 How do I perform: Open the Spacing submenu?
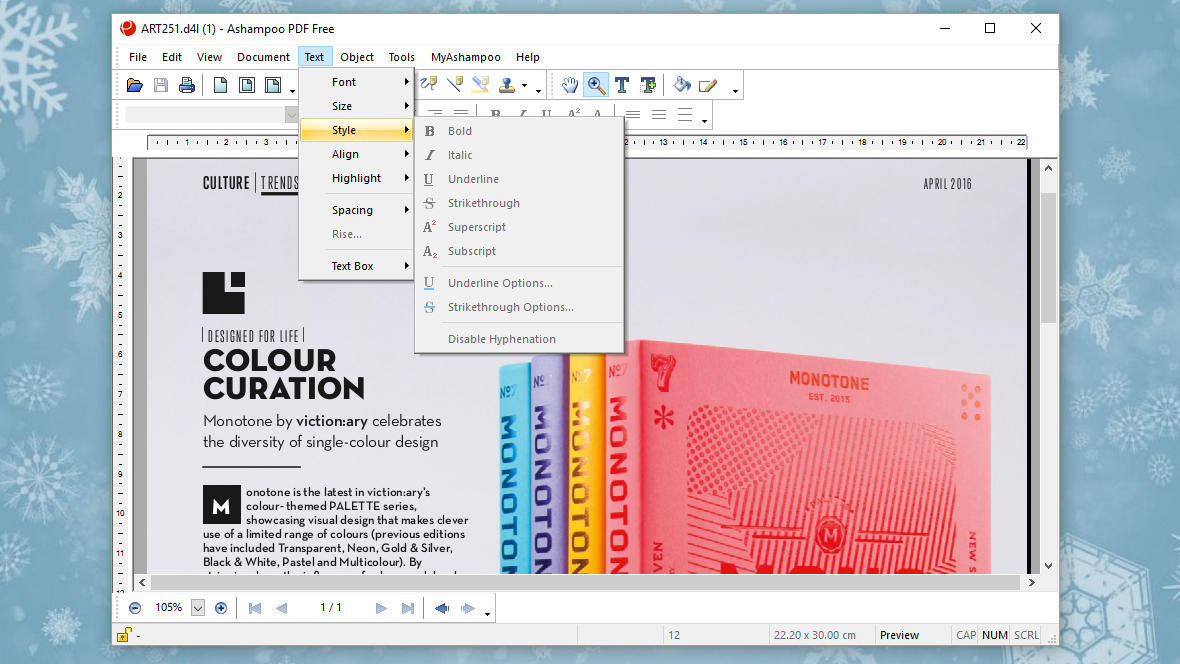pyautogui.click(x=357, y=209)
